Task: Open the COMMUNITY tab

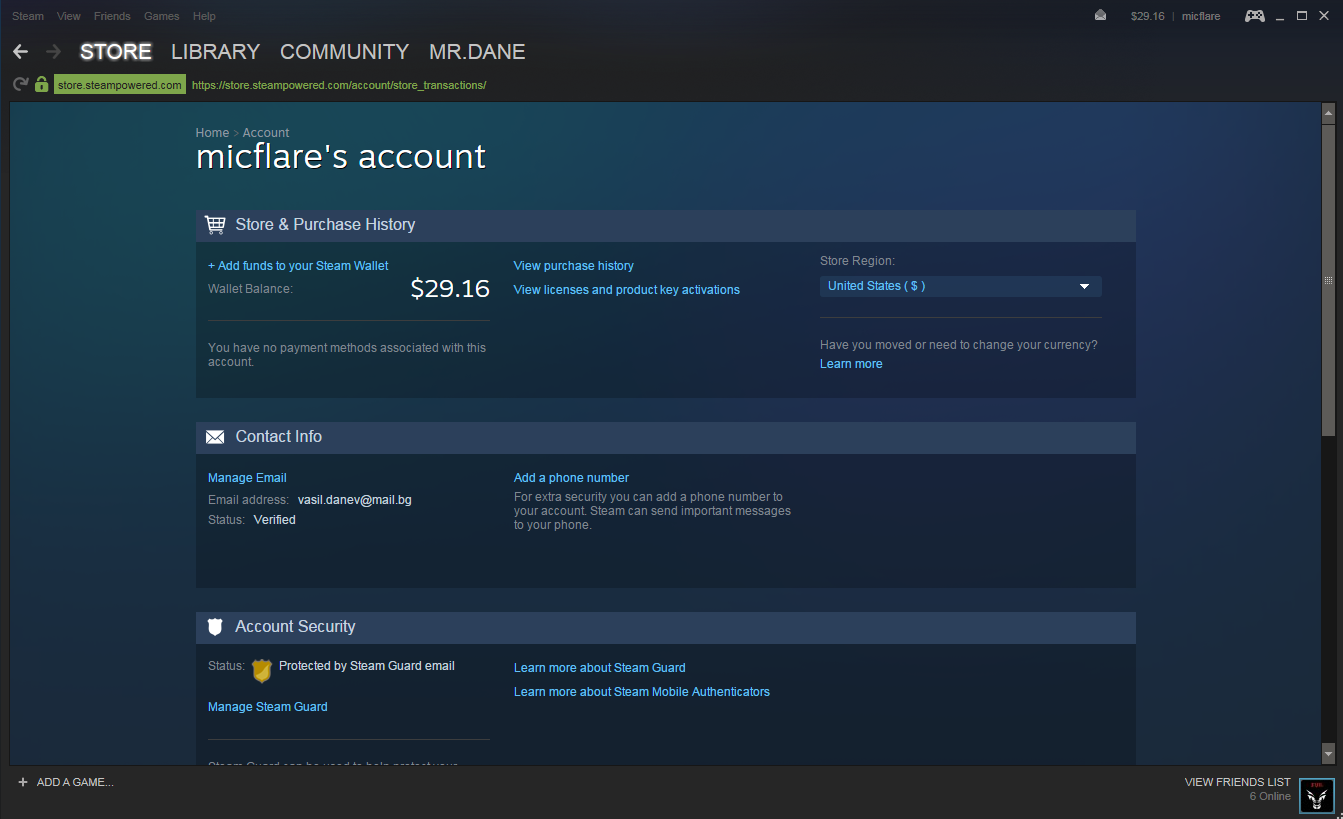Action: [344, 52]
